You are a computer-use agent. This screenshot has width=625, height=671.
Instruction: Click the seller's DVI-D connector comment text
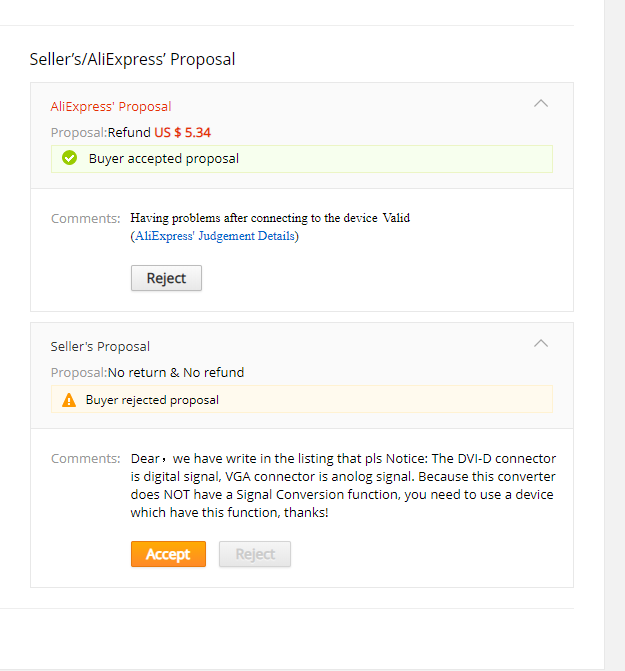click(x=343, y=485)
